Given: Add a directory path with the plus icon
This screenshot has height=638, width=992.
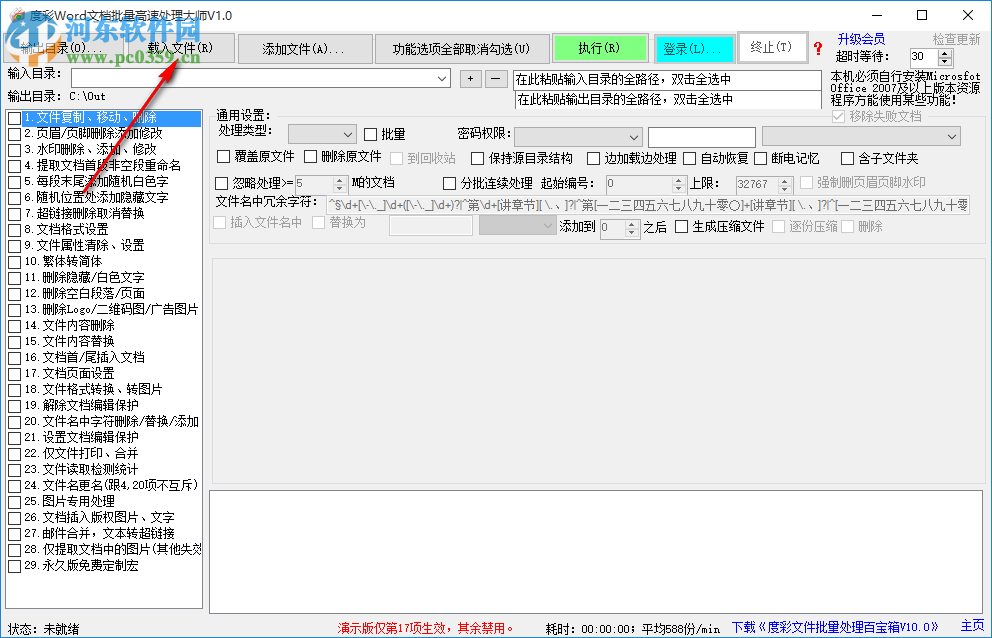Looking at the screenshot, I should click(x=470, y=76).
